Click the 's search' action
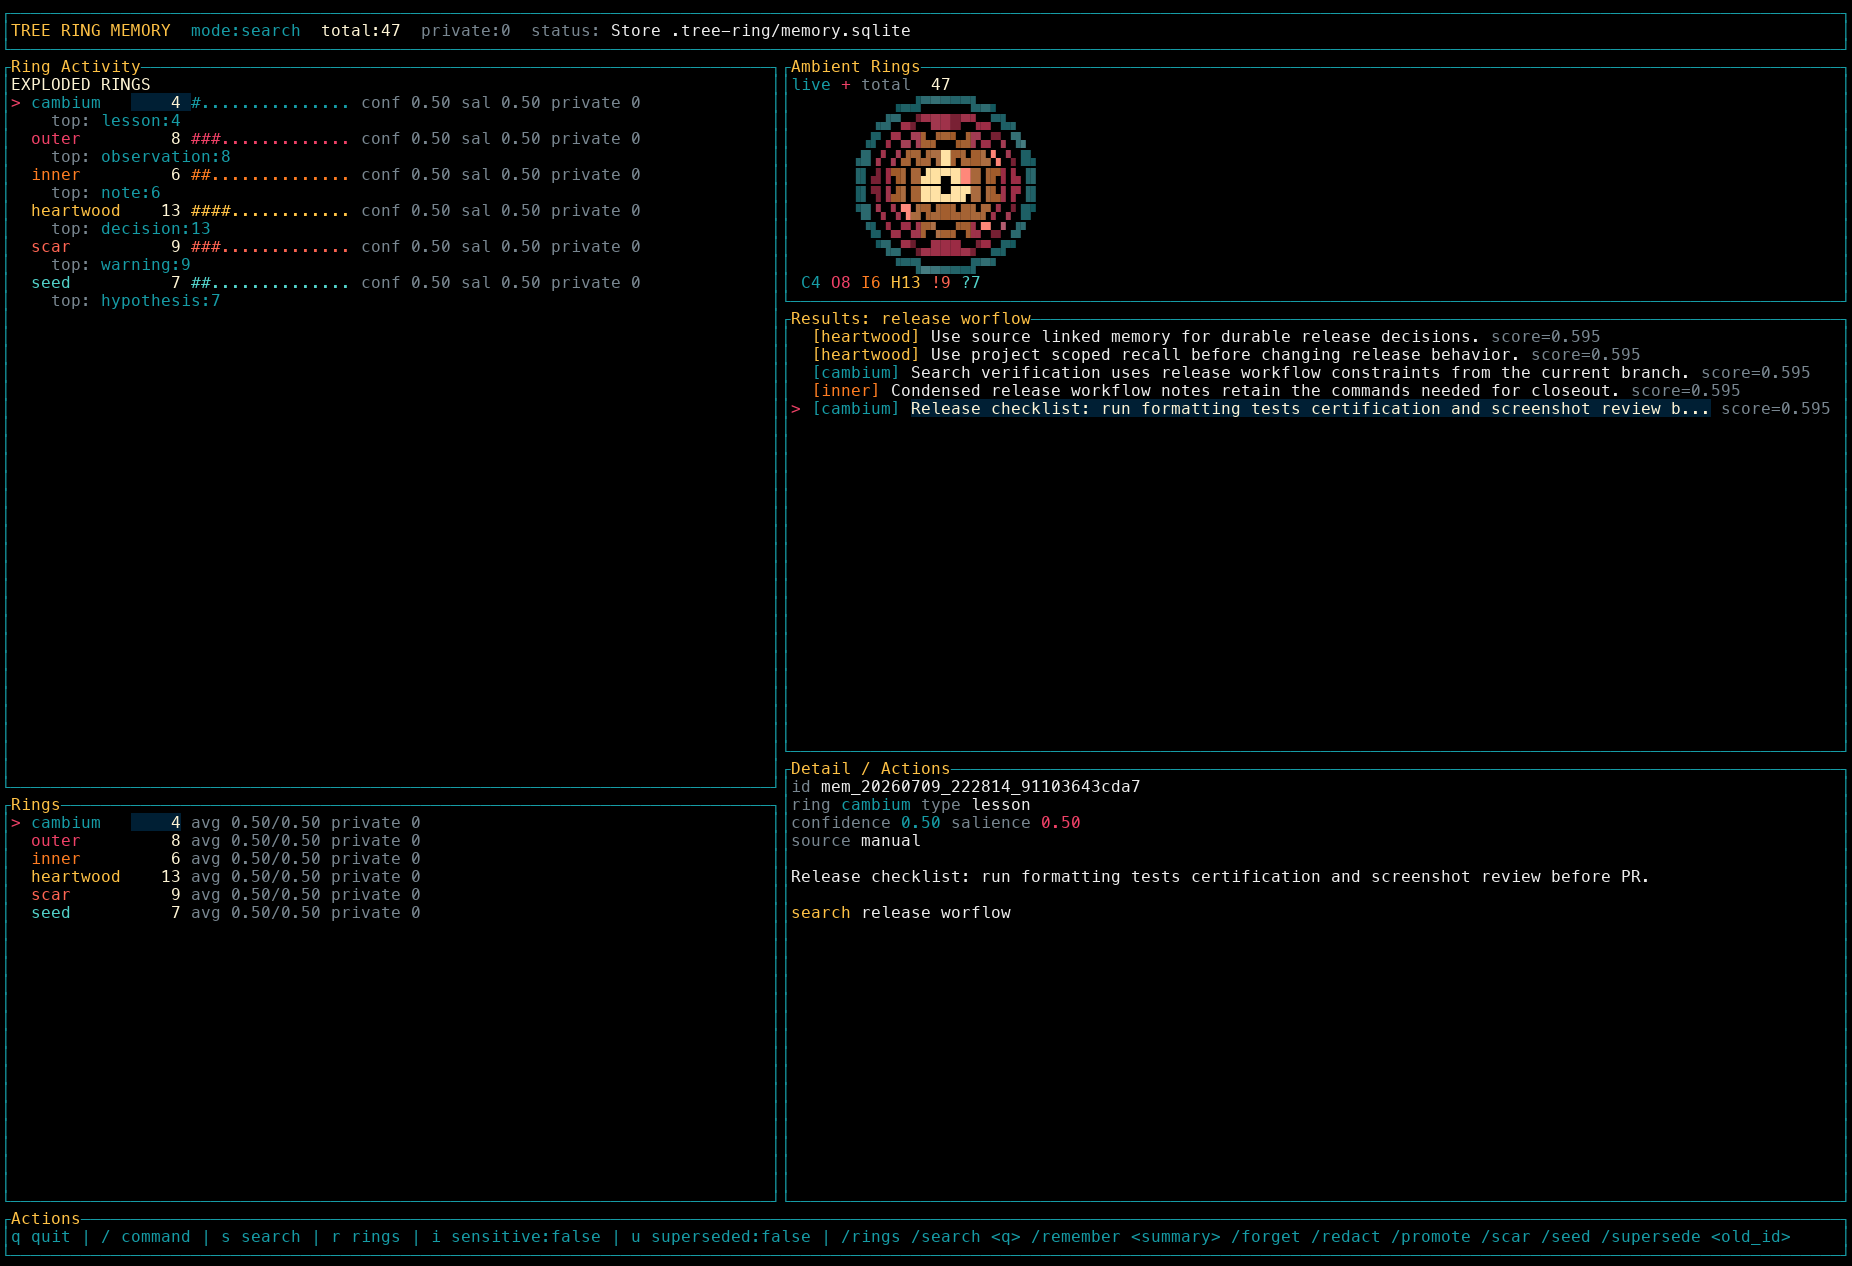This screenshot has height=1266, width=1852. (x=261, y=1237)
